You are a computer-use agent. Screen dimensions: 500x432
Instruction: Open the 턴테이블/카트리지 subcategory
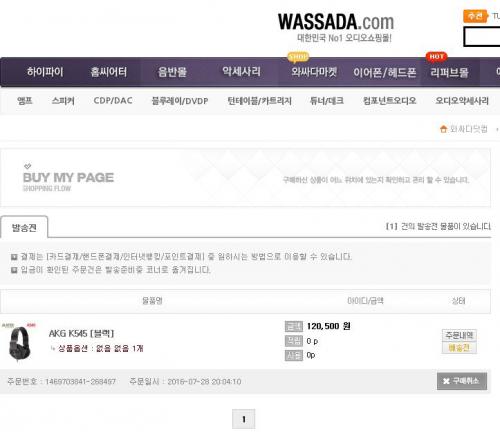click(259, 101)
